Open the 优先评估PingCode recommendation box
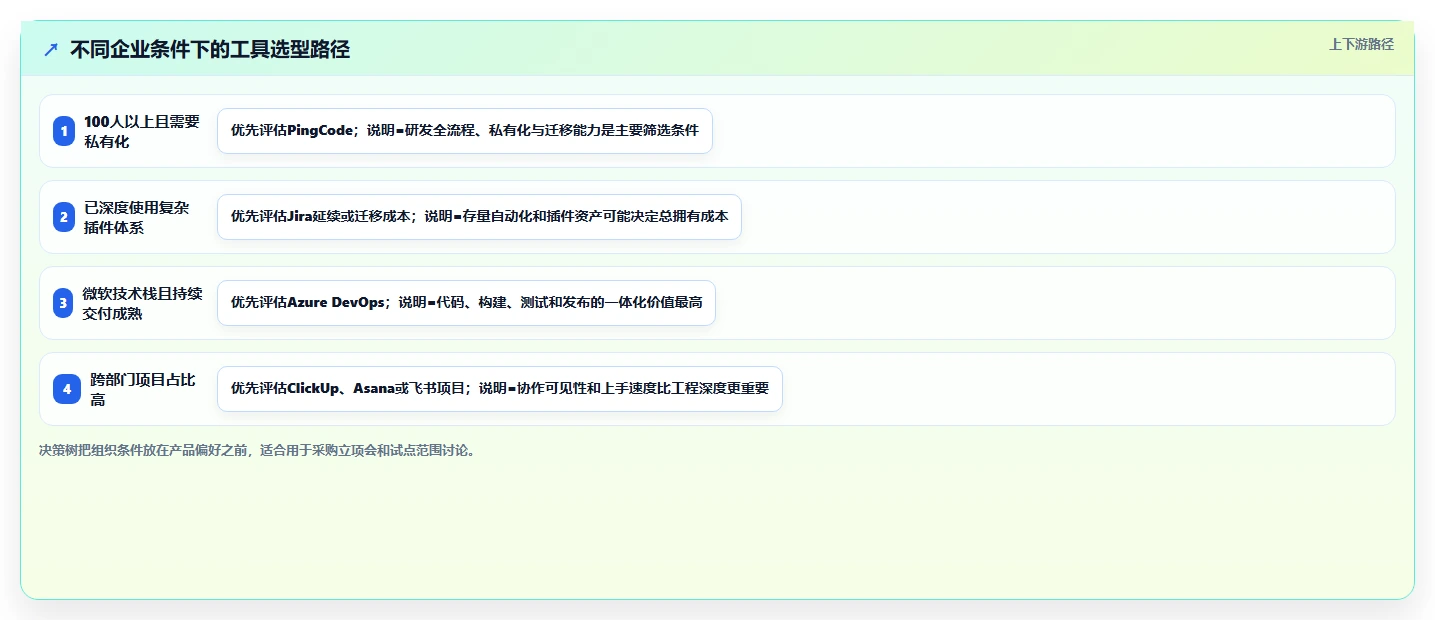Screen dimensions: 1435x620 point(465,131)
